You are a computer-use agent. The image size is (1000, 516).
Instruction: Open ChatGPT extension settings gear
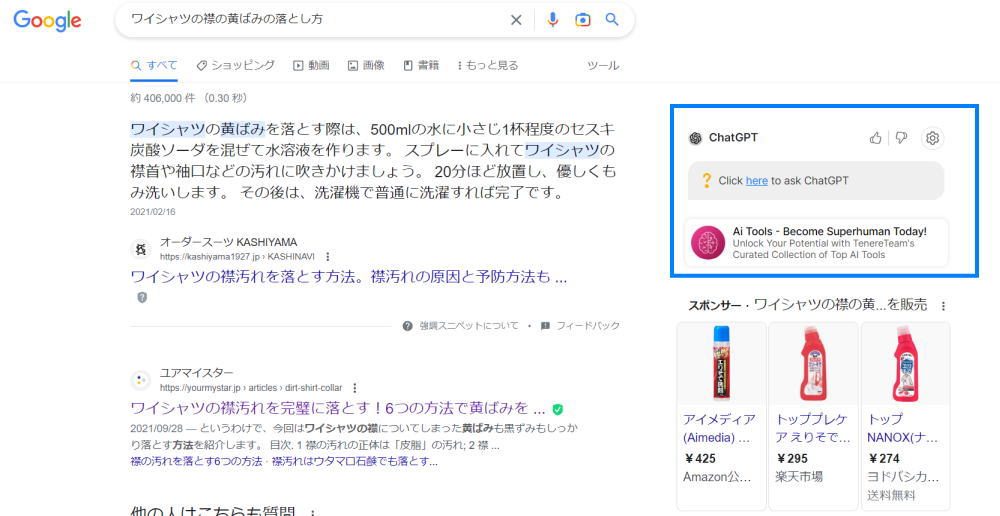tap(932, 138)
